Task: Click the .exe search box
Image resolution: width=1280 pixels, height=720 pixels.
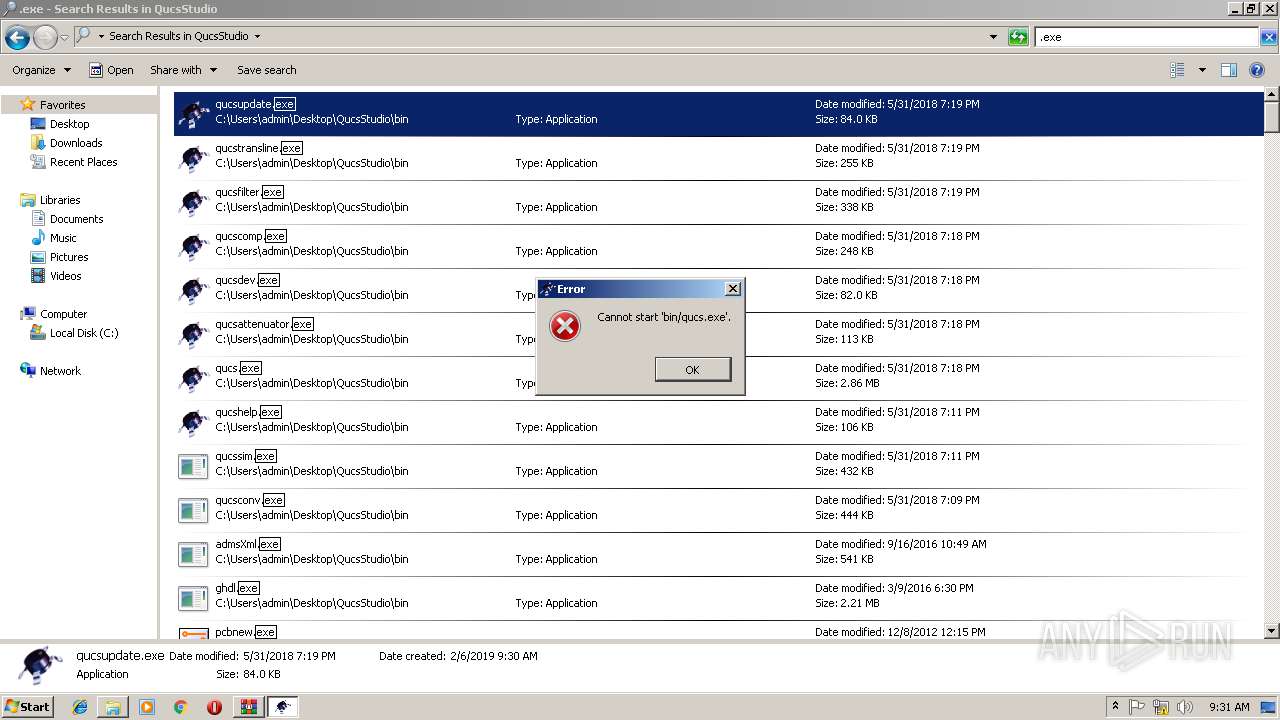Action: click(1146, 37)
